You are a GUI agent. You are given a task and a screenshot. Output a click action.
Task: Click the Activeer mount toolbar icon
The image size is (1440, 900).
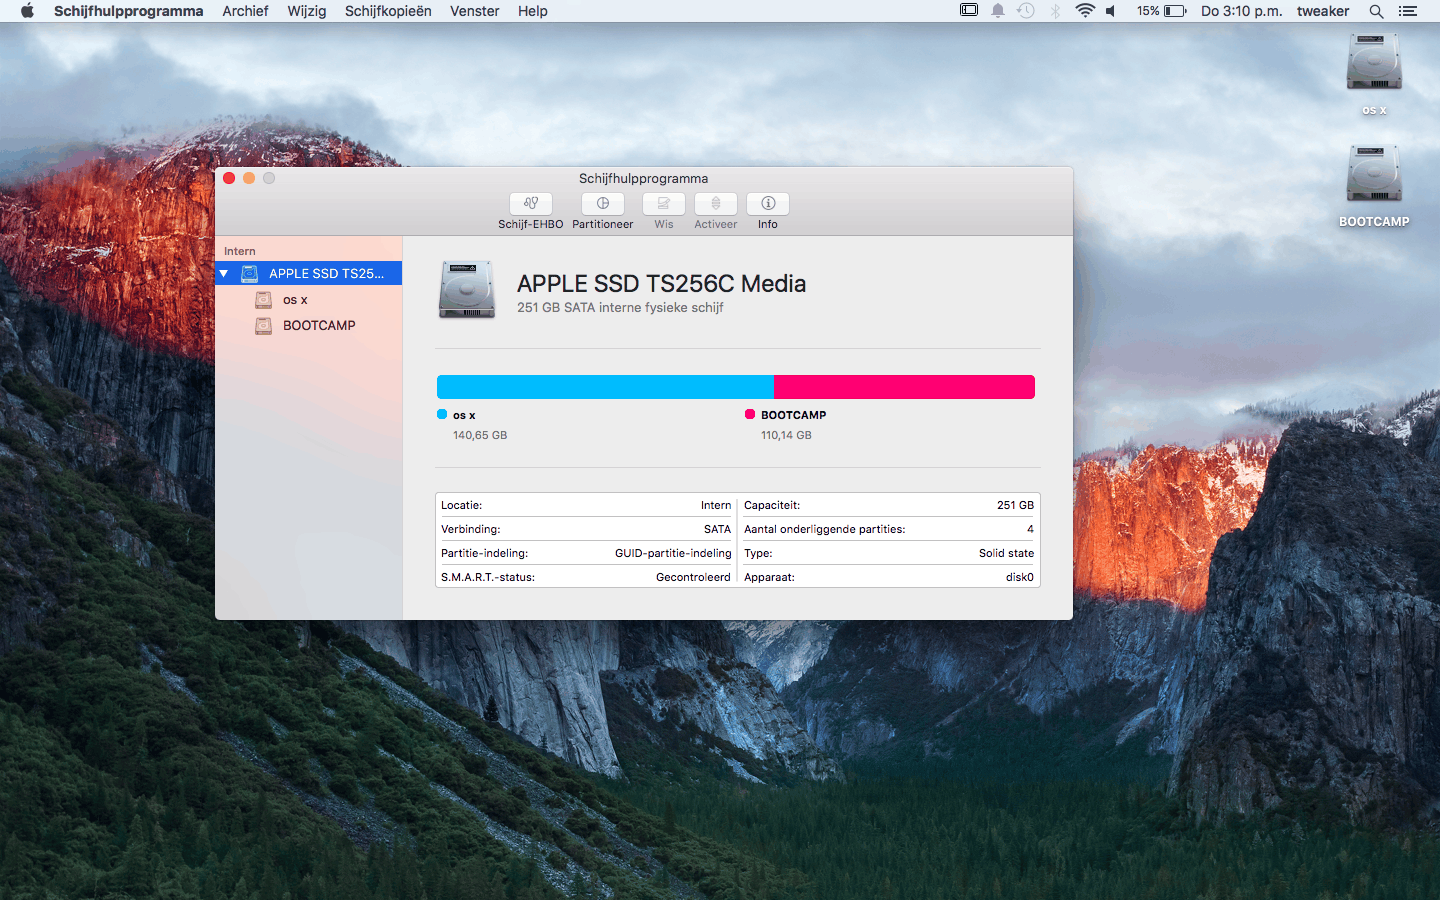716,204
